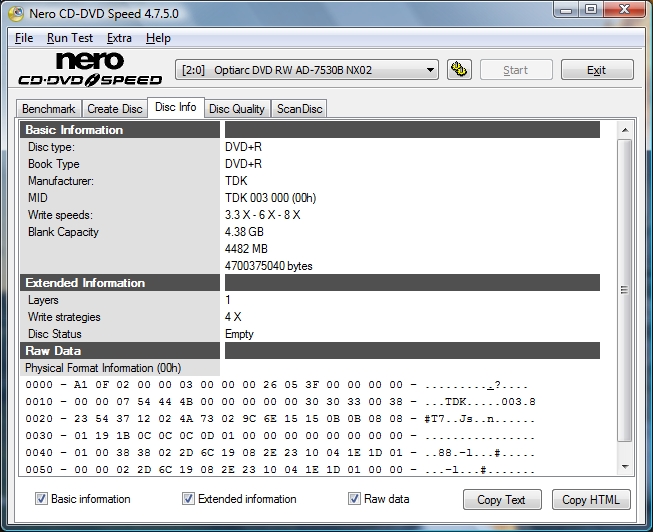The height and width of the screenshot is (532, 653).
Task: Maximize the Nero CD-DVD Speed window
Action: point(591,10)
